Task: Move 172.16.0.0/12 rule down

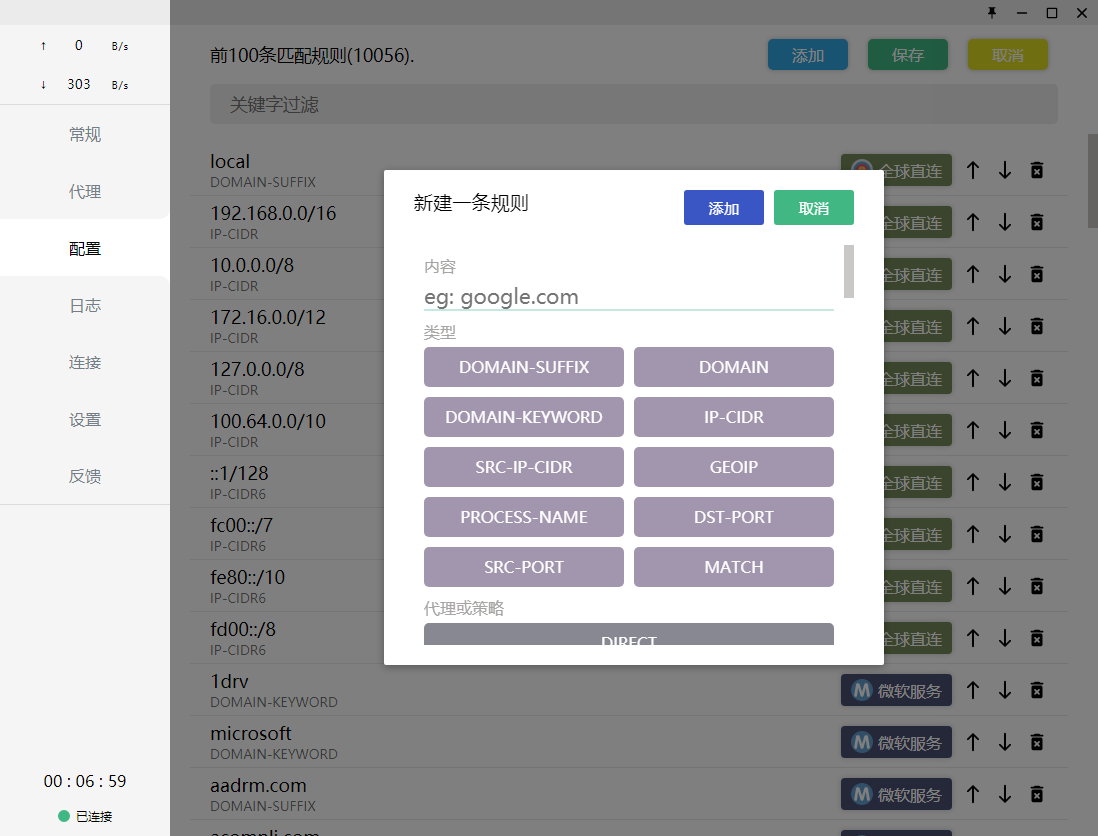Action: [x=1005, y=326]
